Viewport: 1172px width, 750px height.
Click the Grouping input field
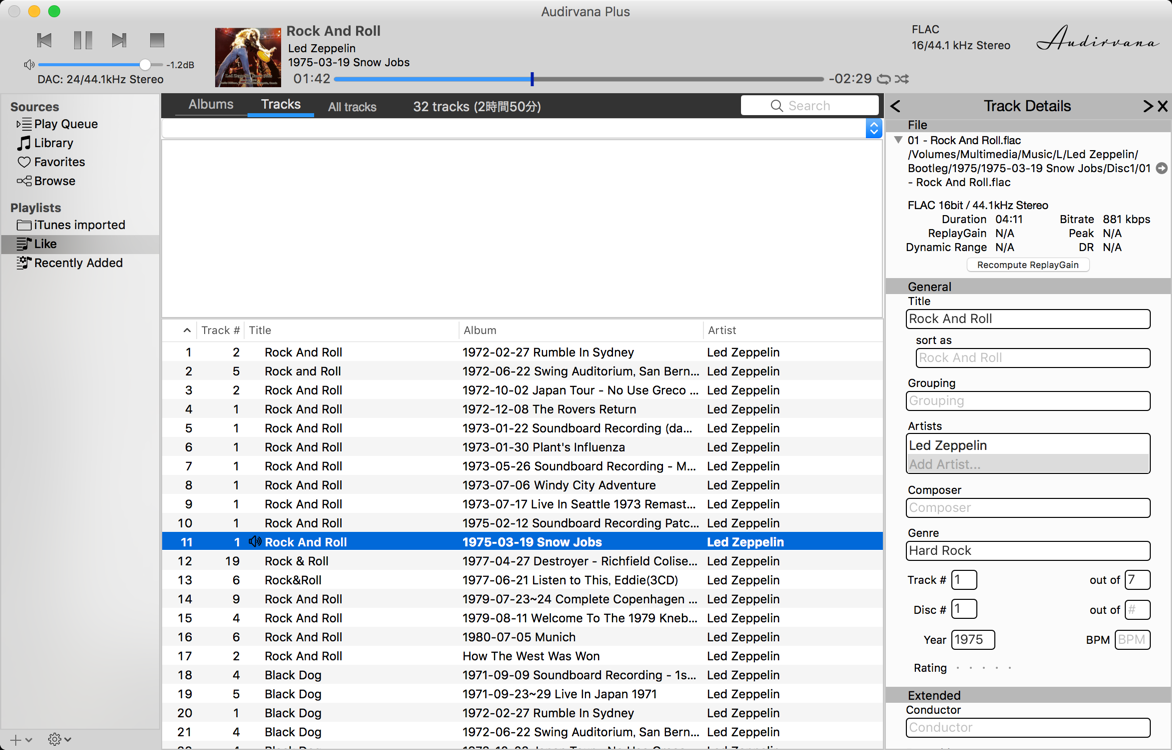click(1028, 401)
